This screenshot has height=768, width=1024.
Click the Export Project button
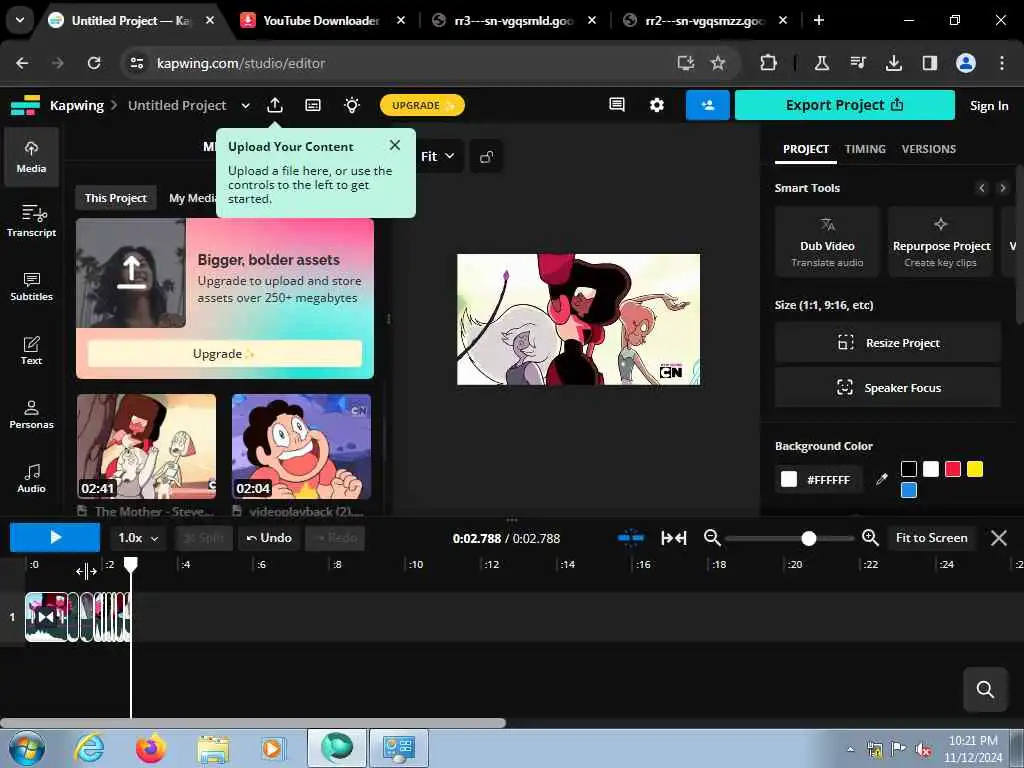844,105
